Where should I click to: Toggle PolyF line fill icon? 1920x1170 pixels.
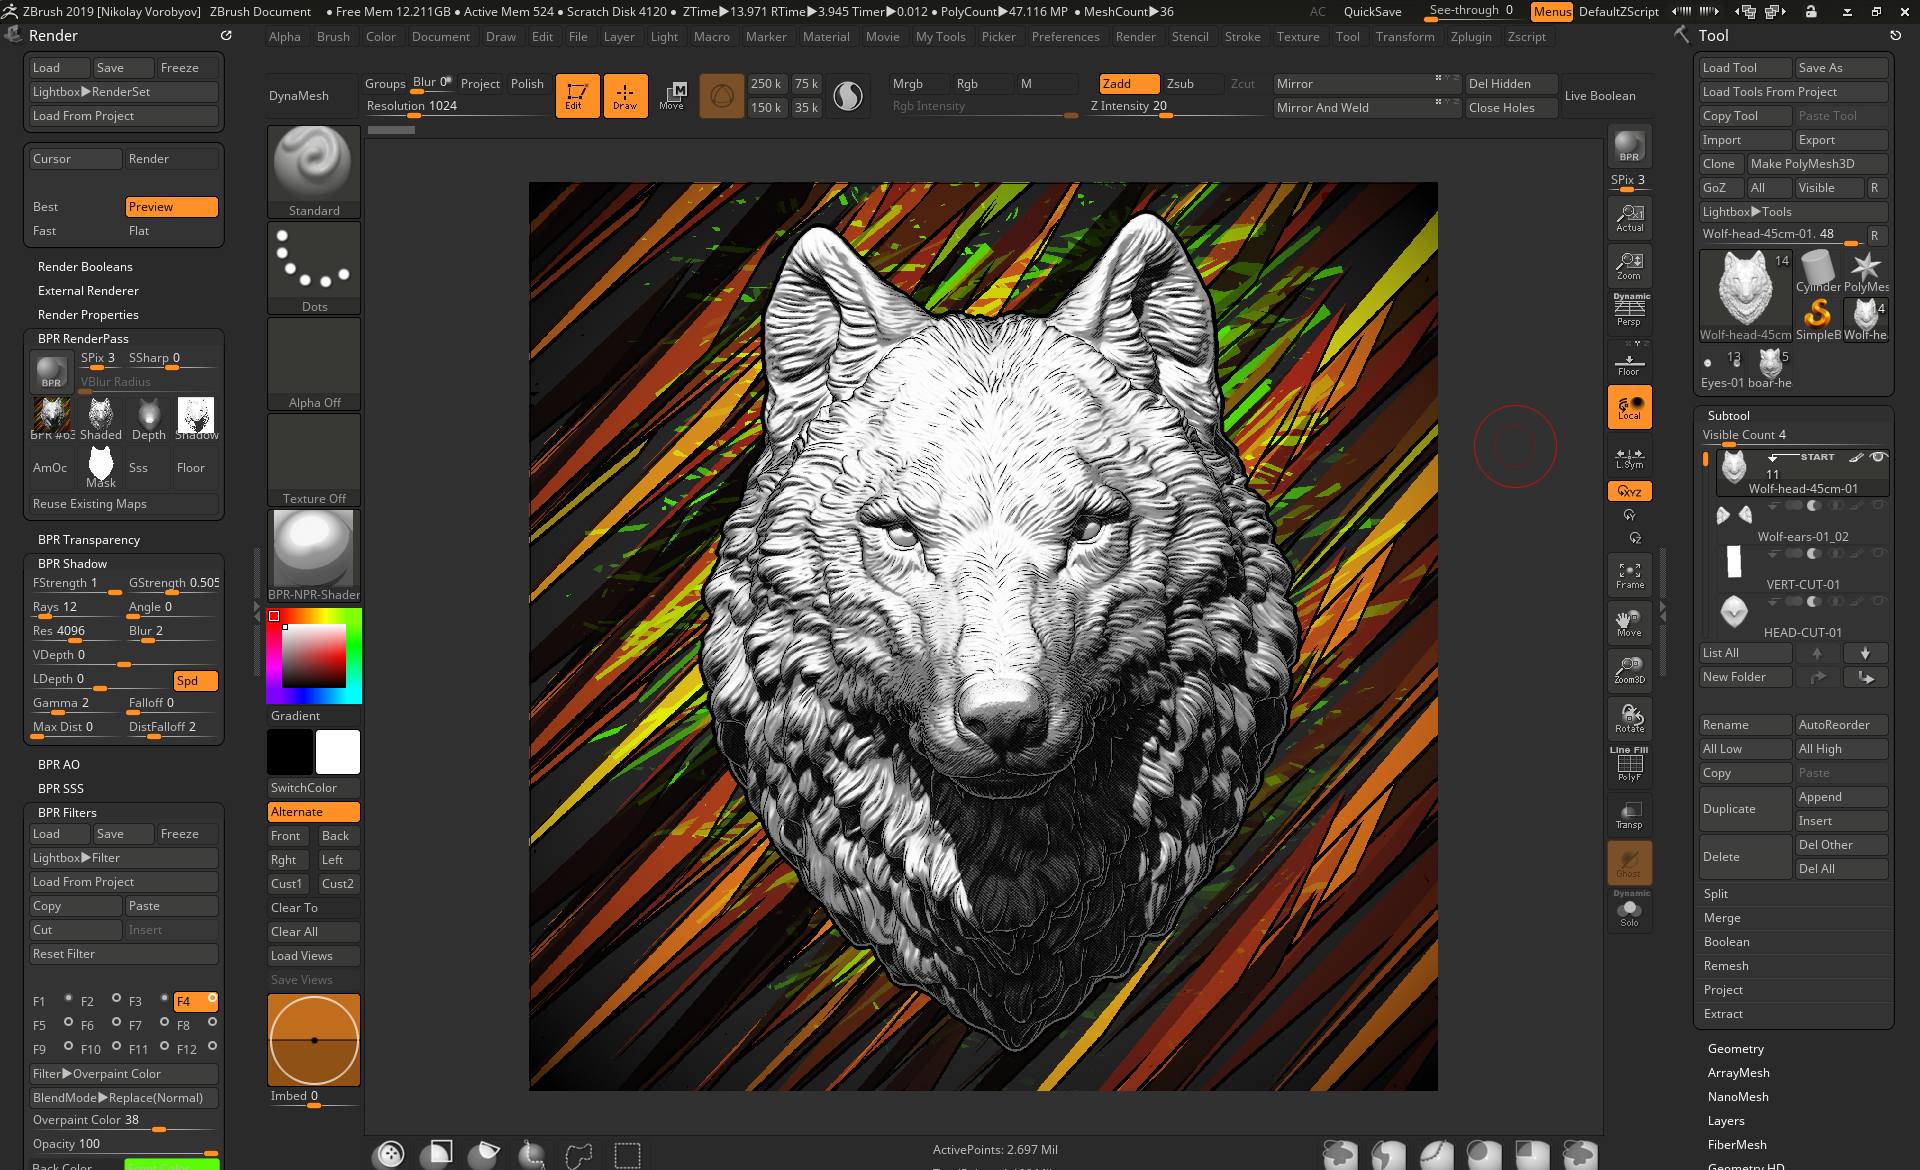pos(1629,765)
